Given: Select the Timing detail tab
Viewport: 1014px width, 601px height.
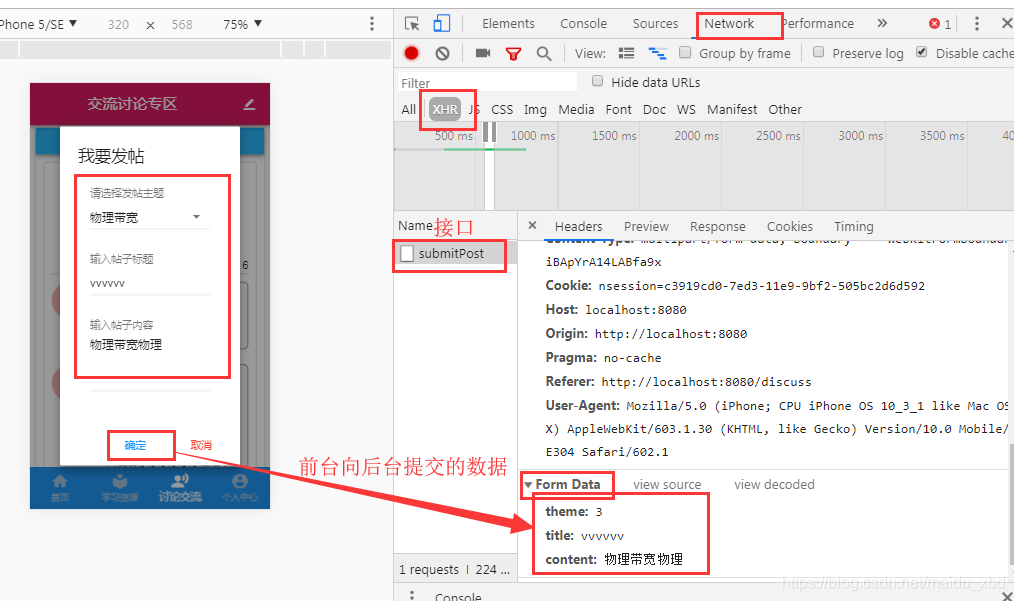Looking at the screenshot, I should (854, 226).
